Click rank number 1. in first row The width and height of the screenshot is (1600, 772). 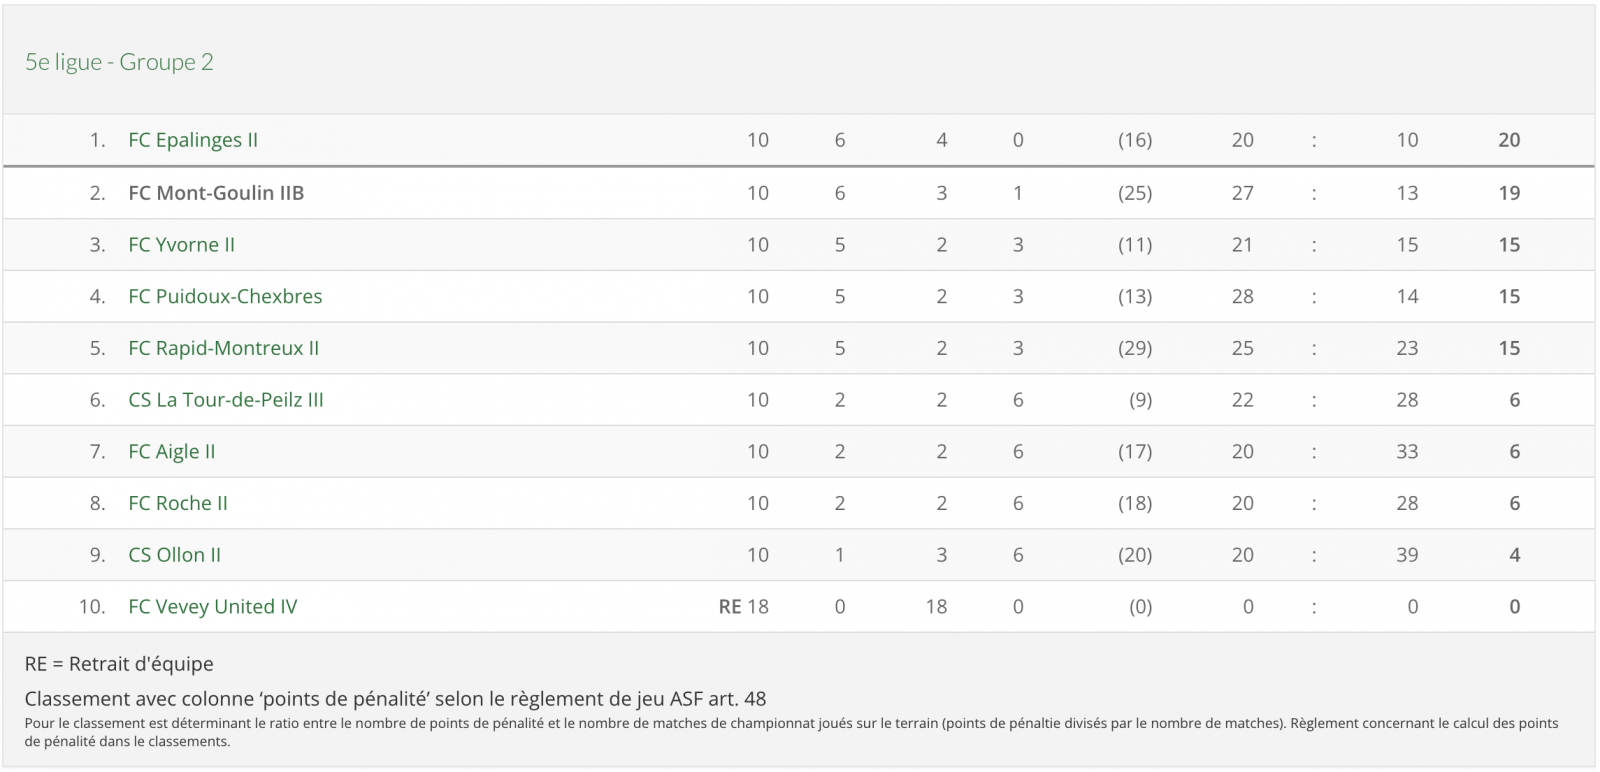[x=97, y=140]
